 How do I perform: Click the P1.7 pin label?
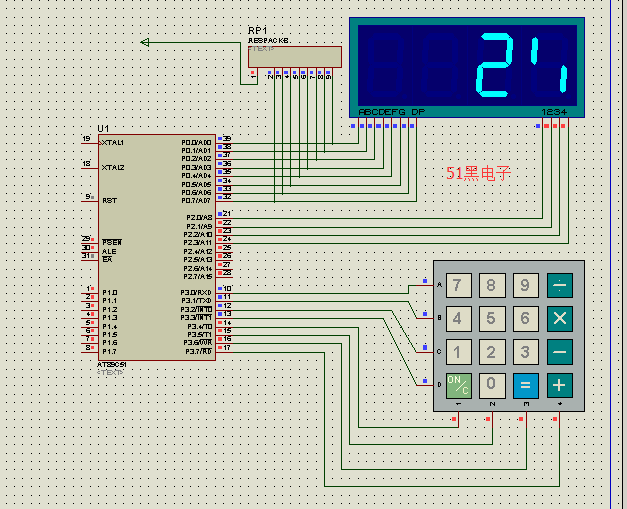click(x=110, y=351)
